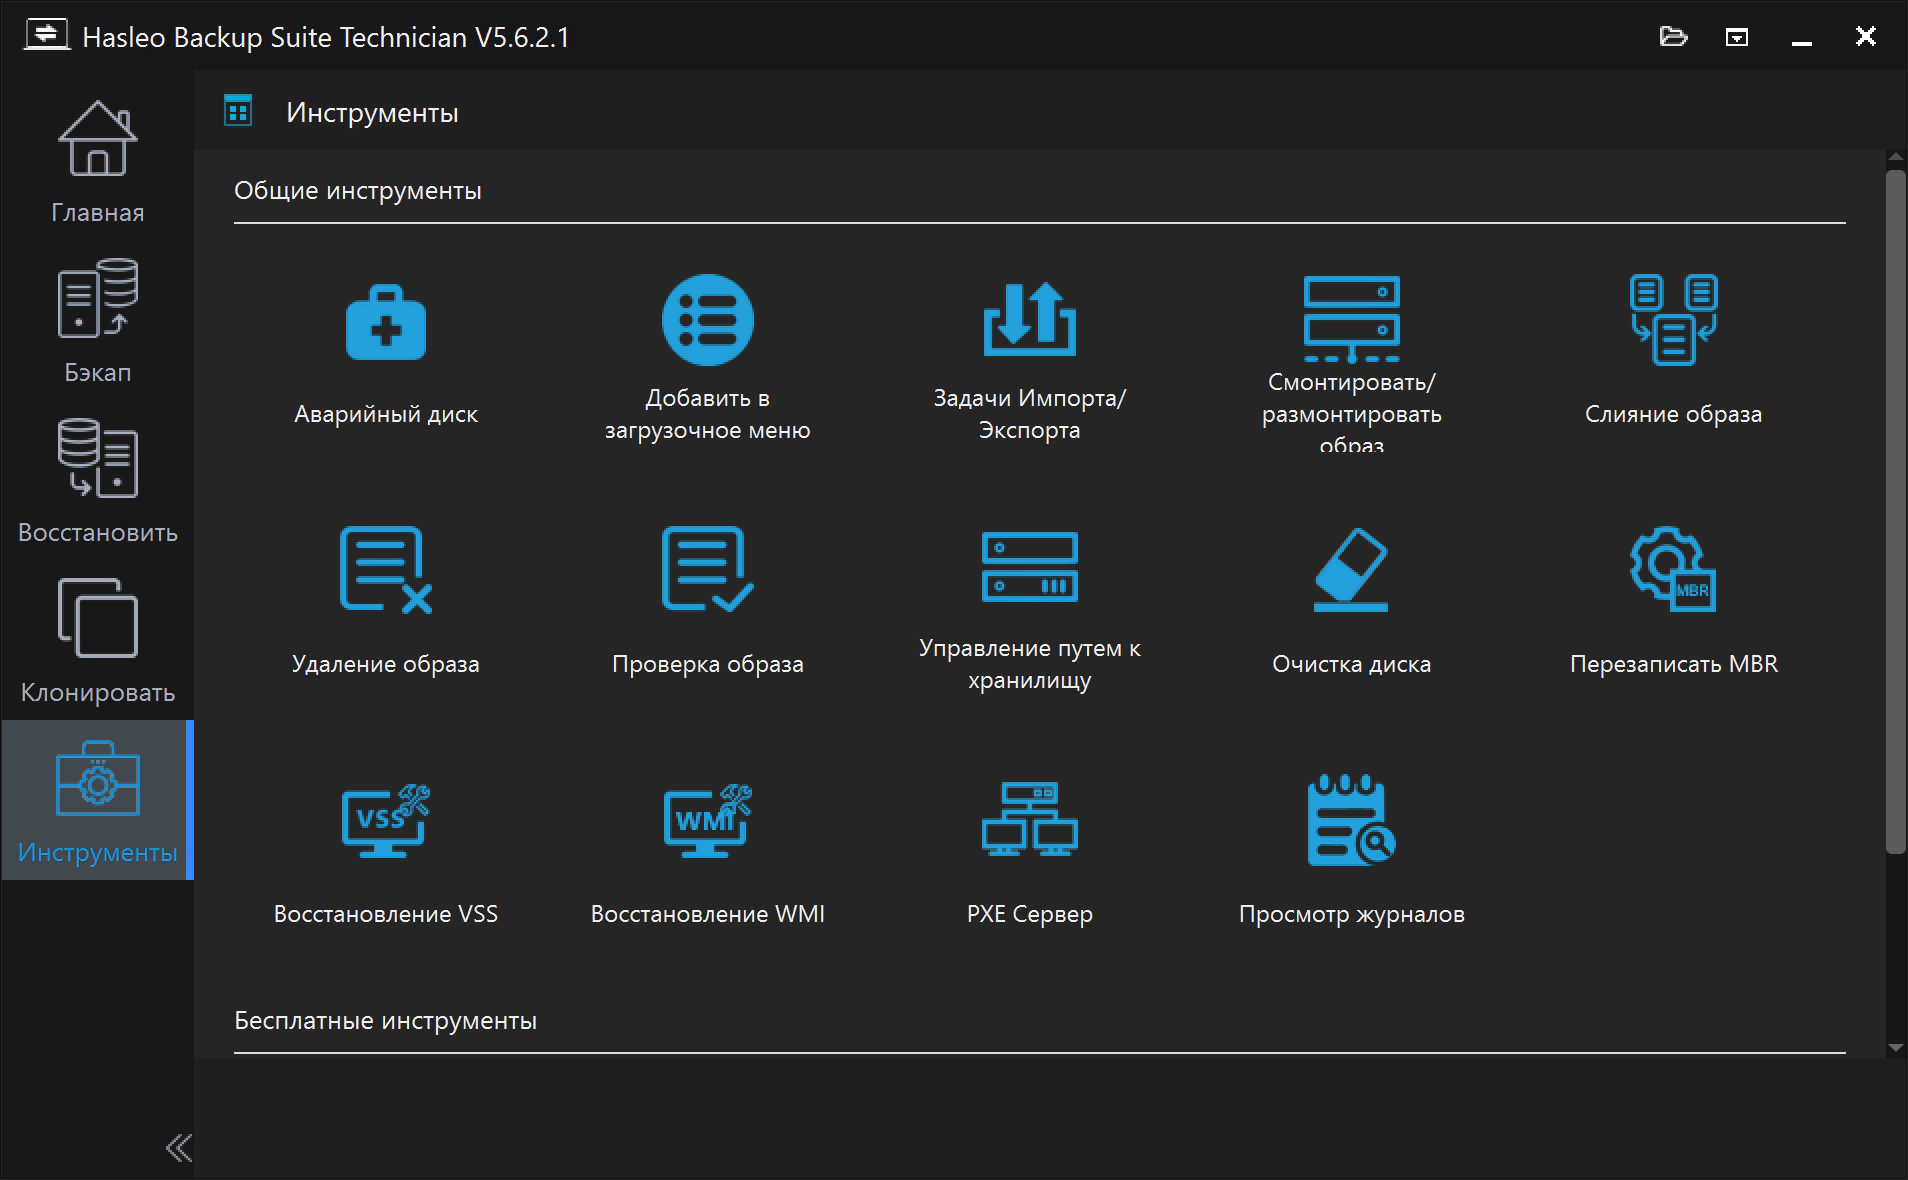Click the Перезаписать MBR icon
1908x1180 pixels.
[1673, 570]
